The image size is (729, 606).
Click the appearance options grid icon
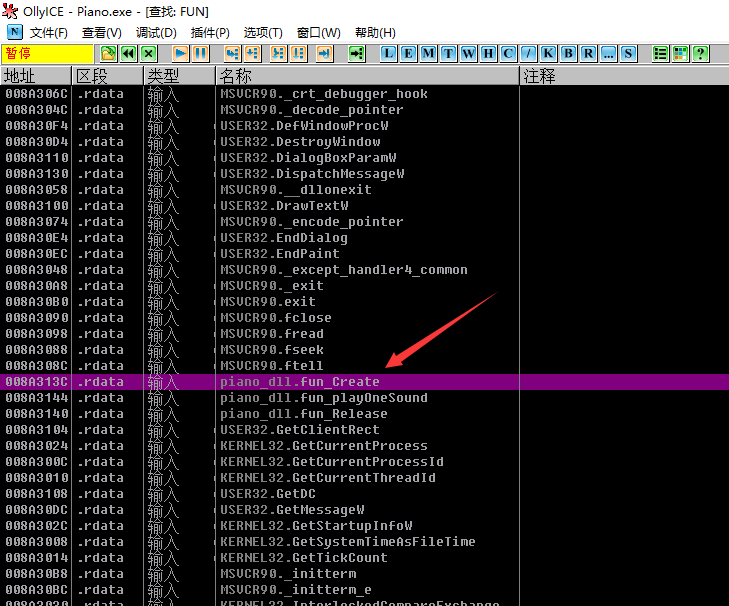[x=680, y=53]
